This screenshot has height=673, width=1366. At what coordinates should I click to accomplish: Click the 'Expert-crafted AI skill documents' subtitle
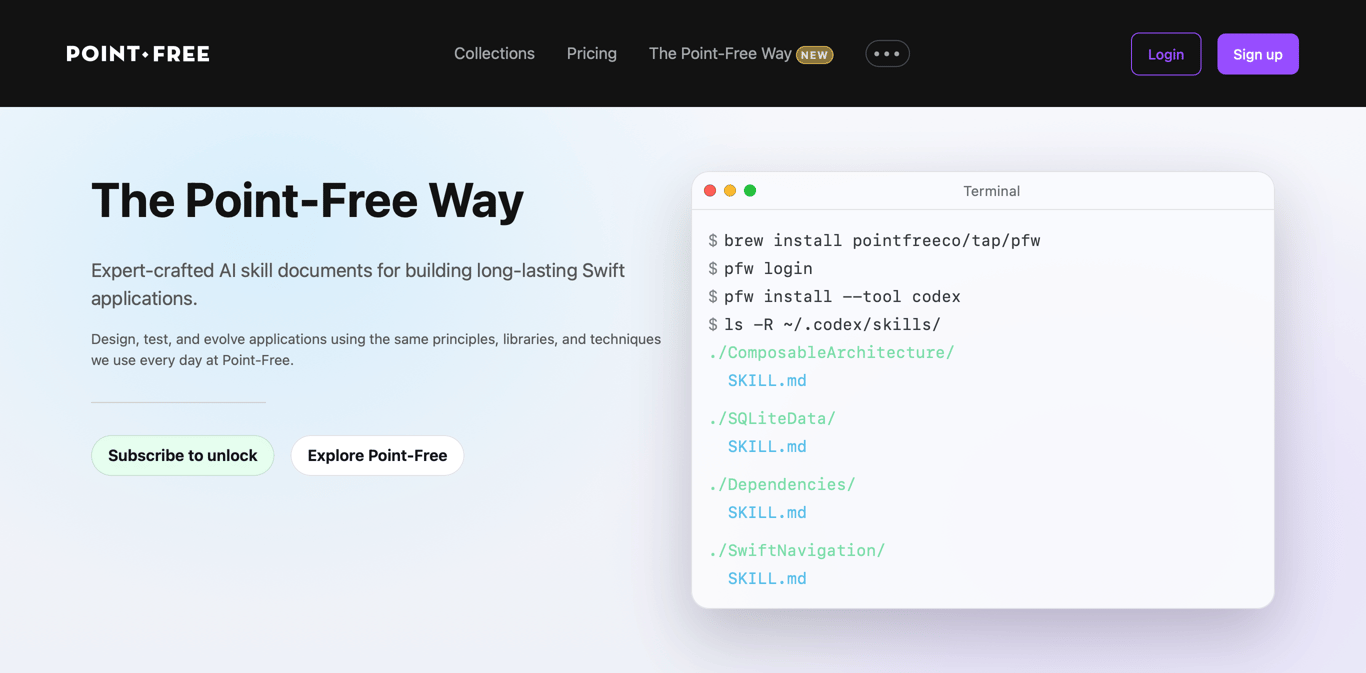coord(358,284)
